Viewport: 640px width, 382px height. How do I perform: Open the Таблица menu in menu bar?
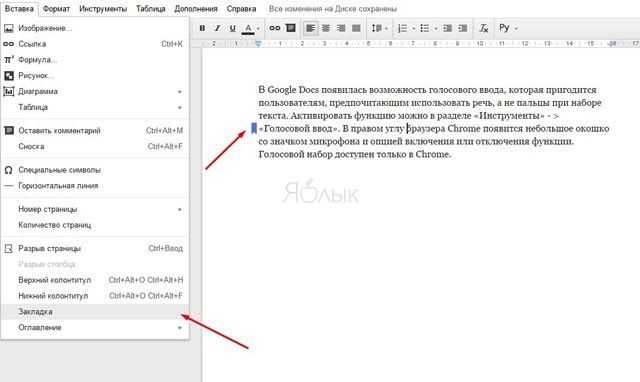[x=151, y=9]
